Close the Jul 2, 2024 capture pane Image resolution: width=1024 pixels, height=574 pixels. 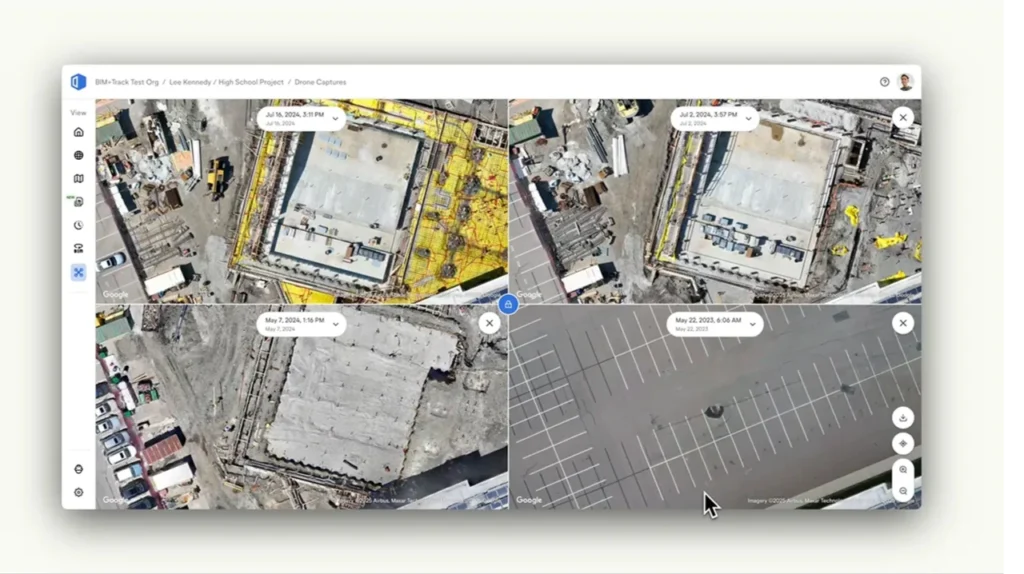pyautogui.click(x=903, y=117)
